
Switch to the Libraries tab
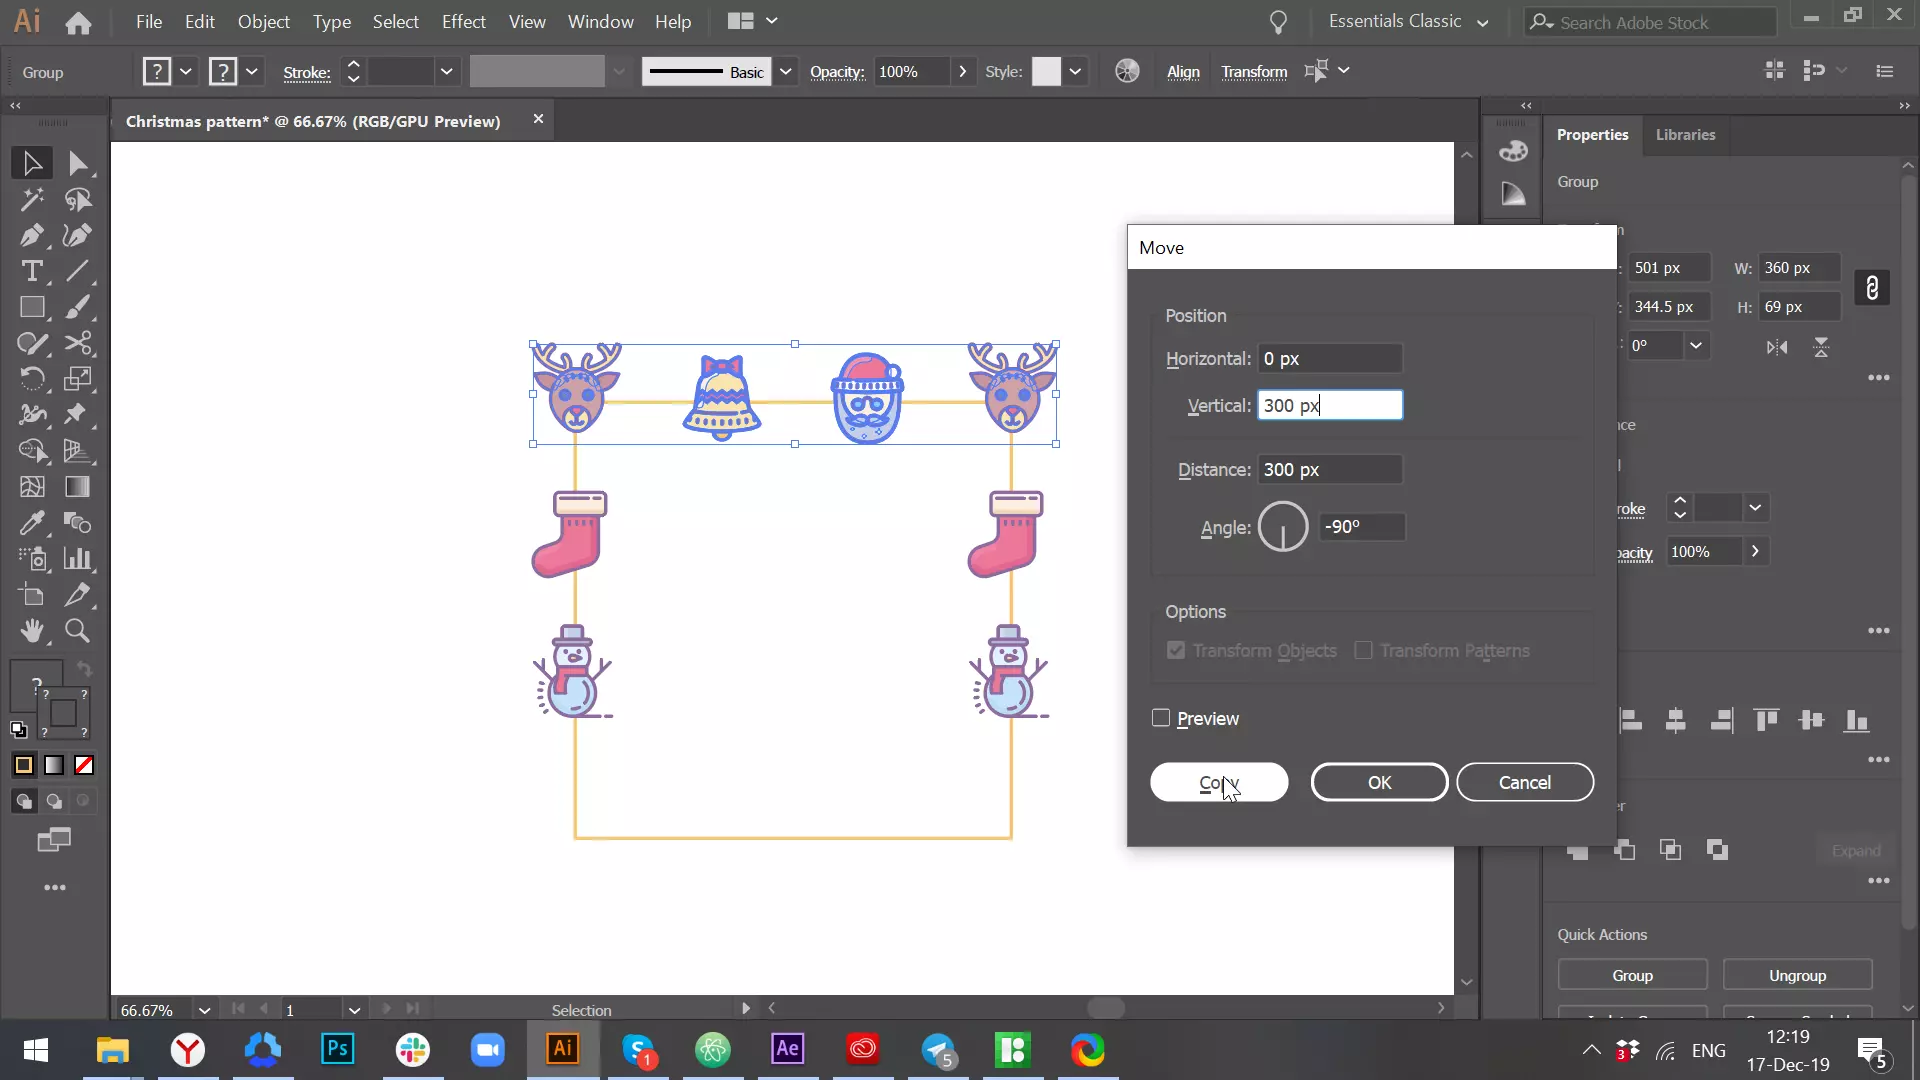coord(1685,134)
